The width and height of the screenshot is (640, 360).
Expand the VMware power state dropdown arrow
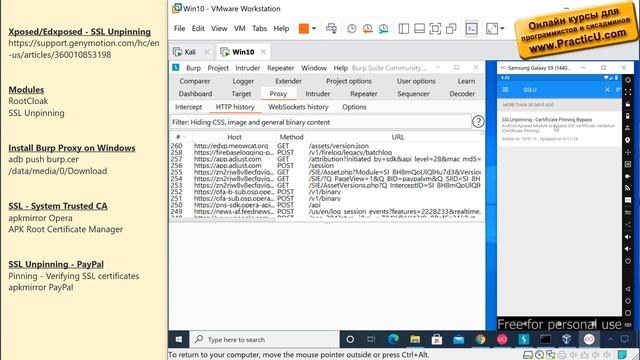(x=314, y=29)
